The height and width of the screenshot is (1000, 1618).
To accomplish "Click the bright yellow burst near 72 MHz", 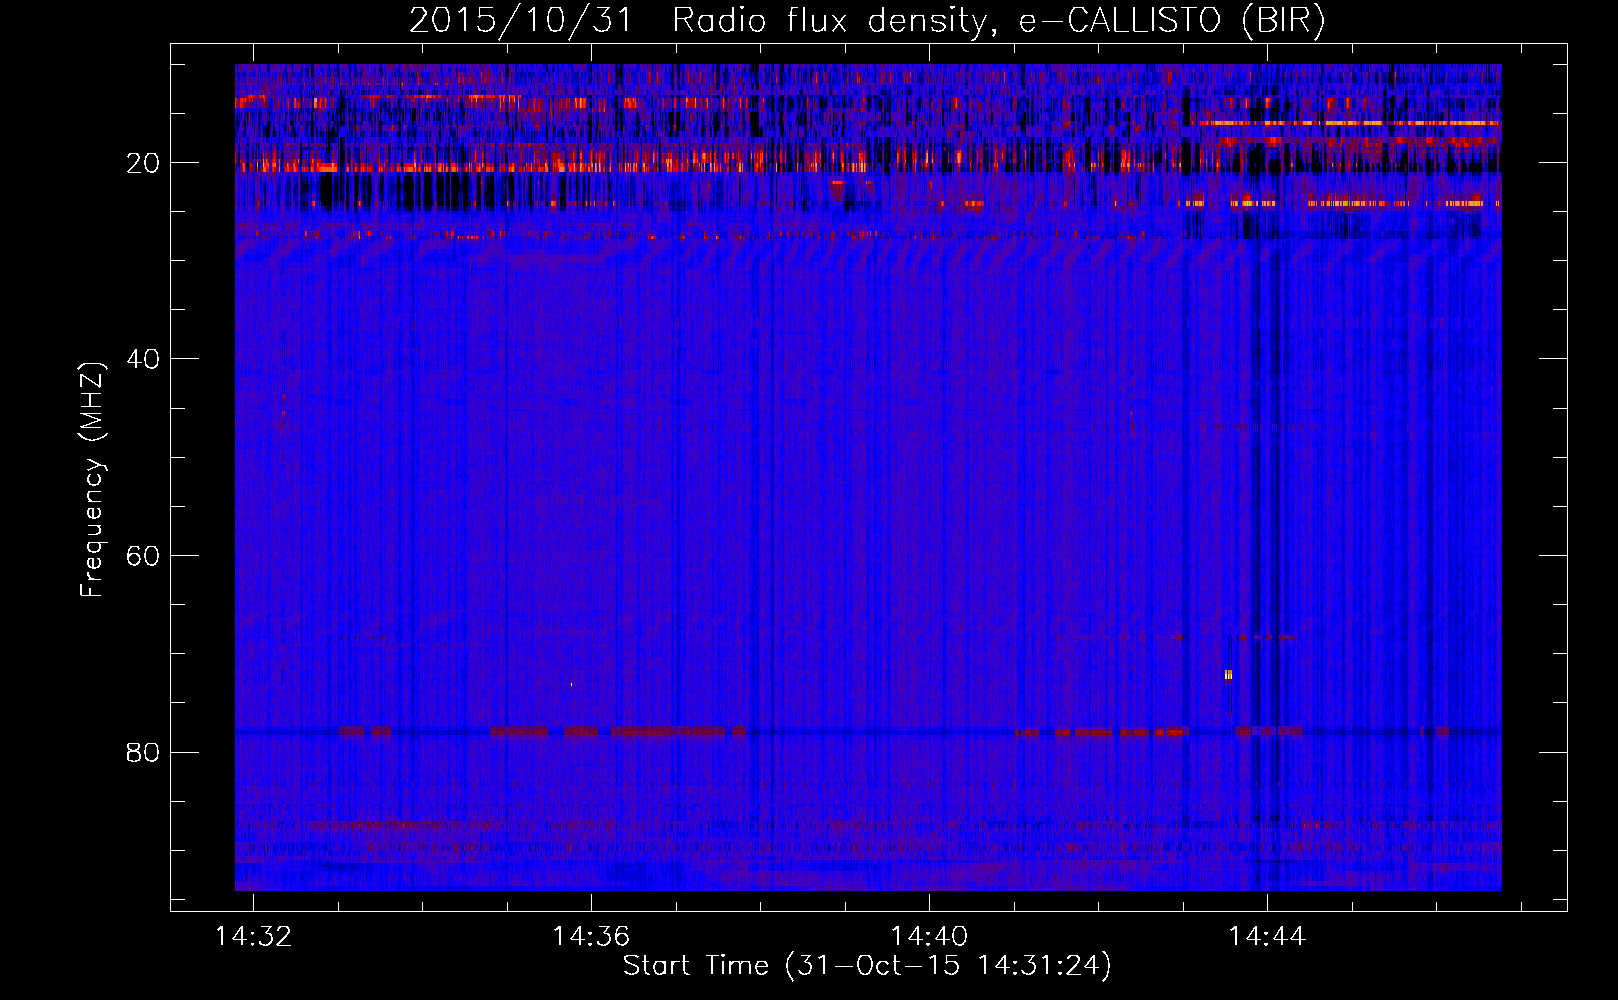I will pos(1229,675).
